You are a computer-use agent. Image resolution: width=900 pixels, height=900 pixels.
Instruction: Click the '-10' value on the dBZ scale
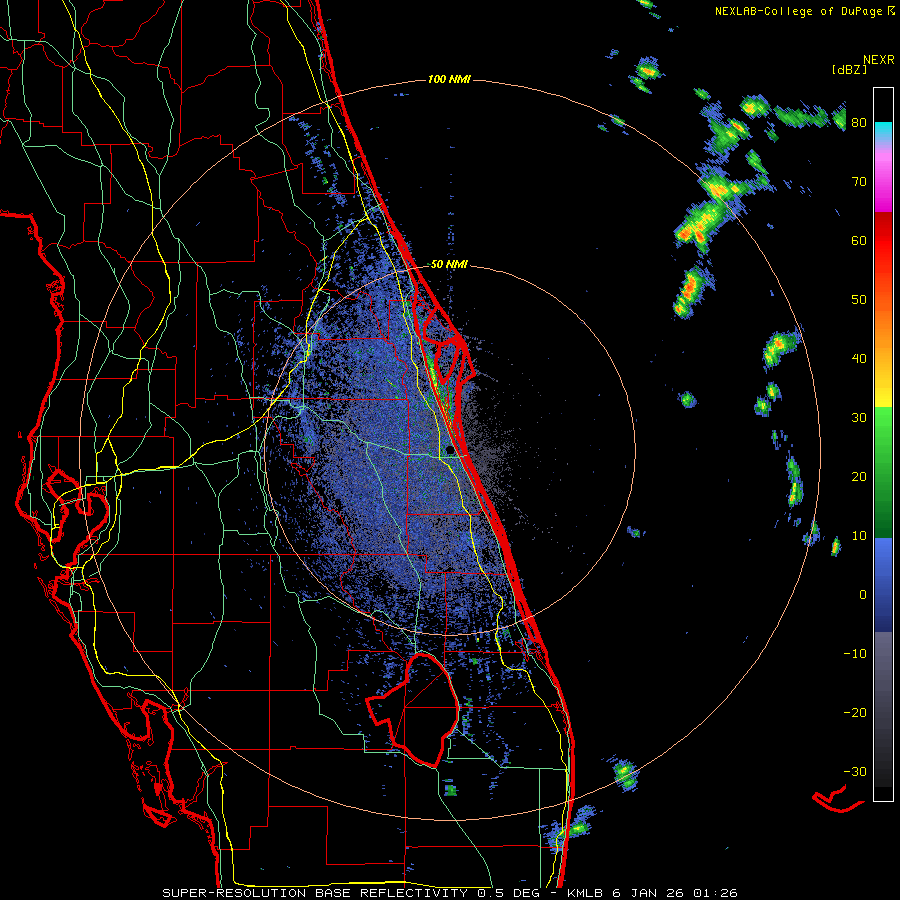click(855, 654)
